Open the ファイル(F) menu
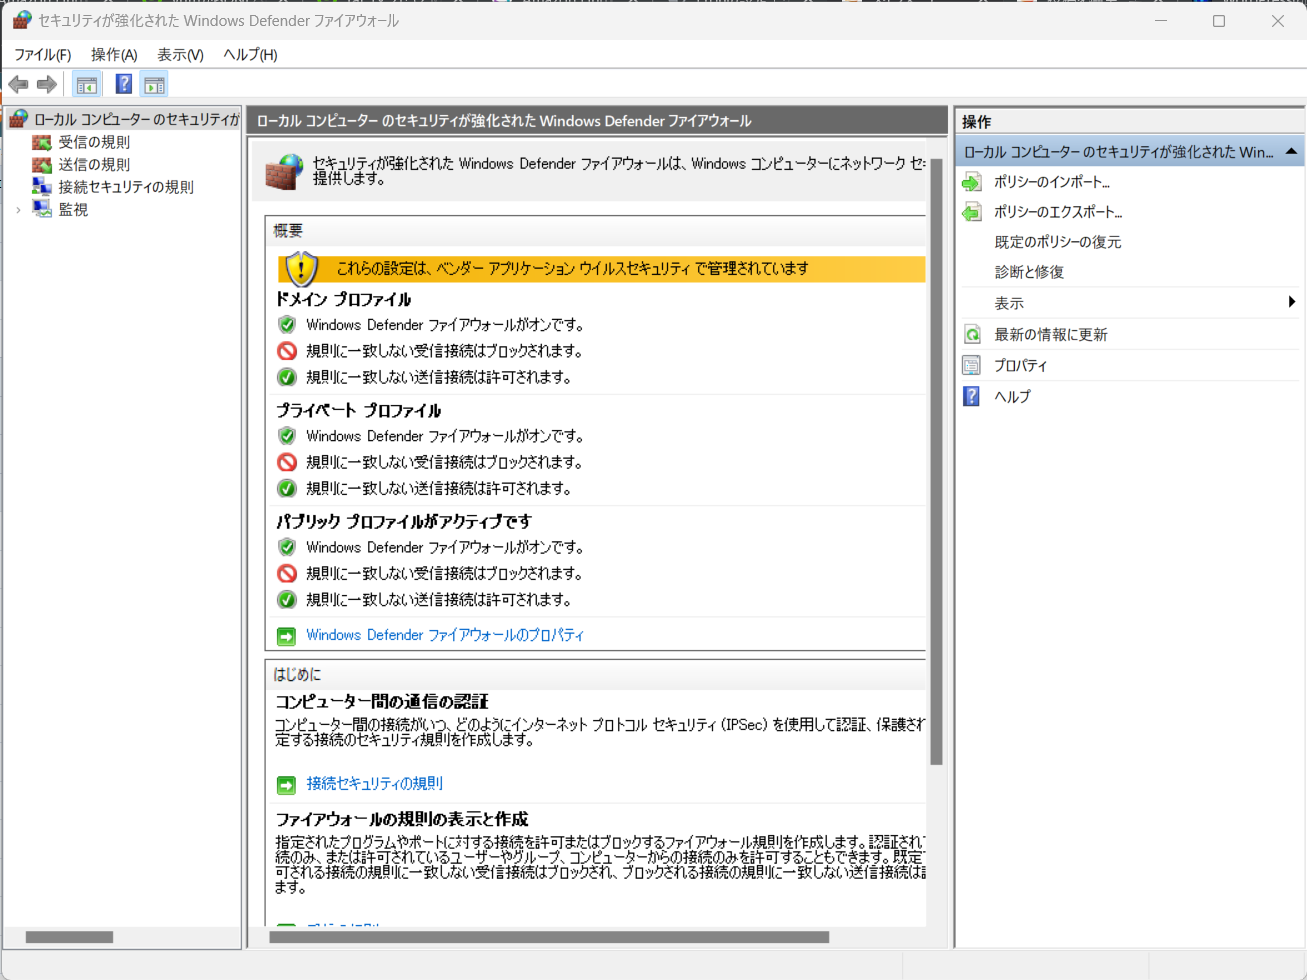1307x980 pixels. click(42, 55)
